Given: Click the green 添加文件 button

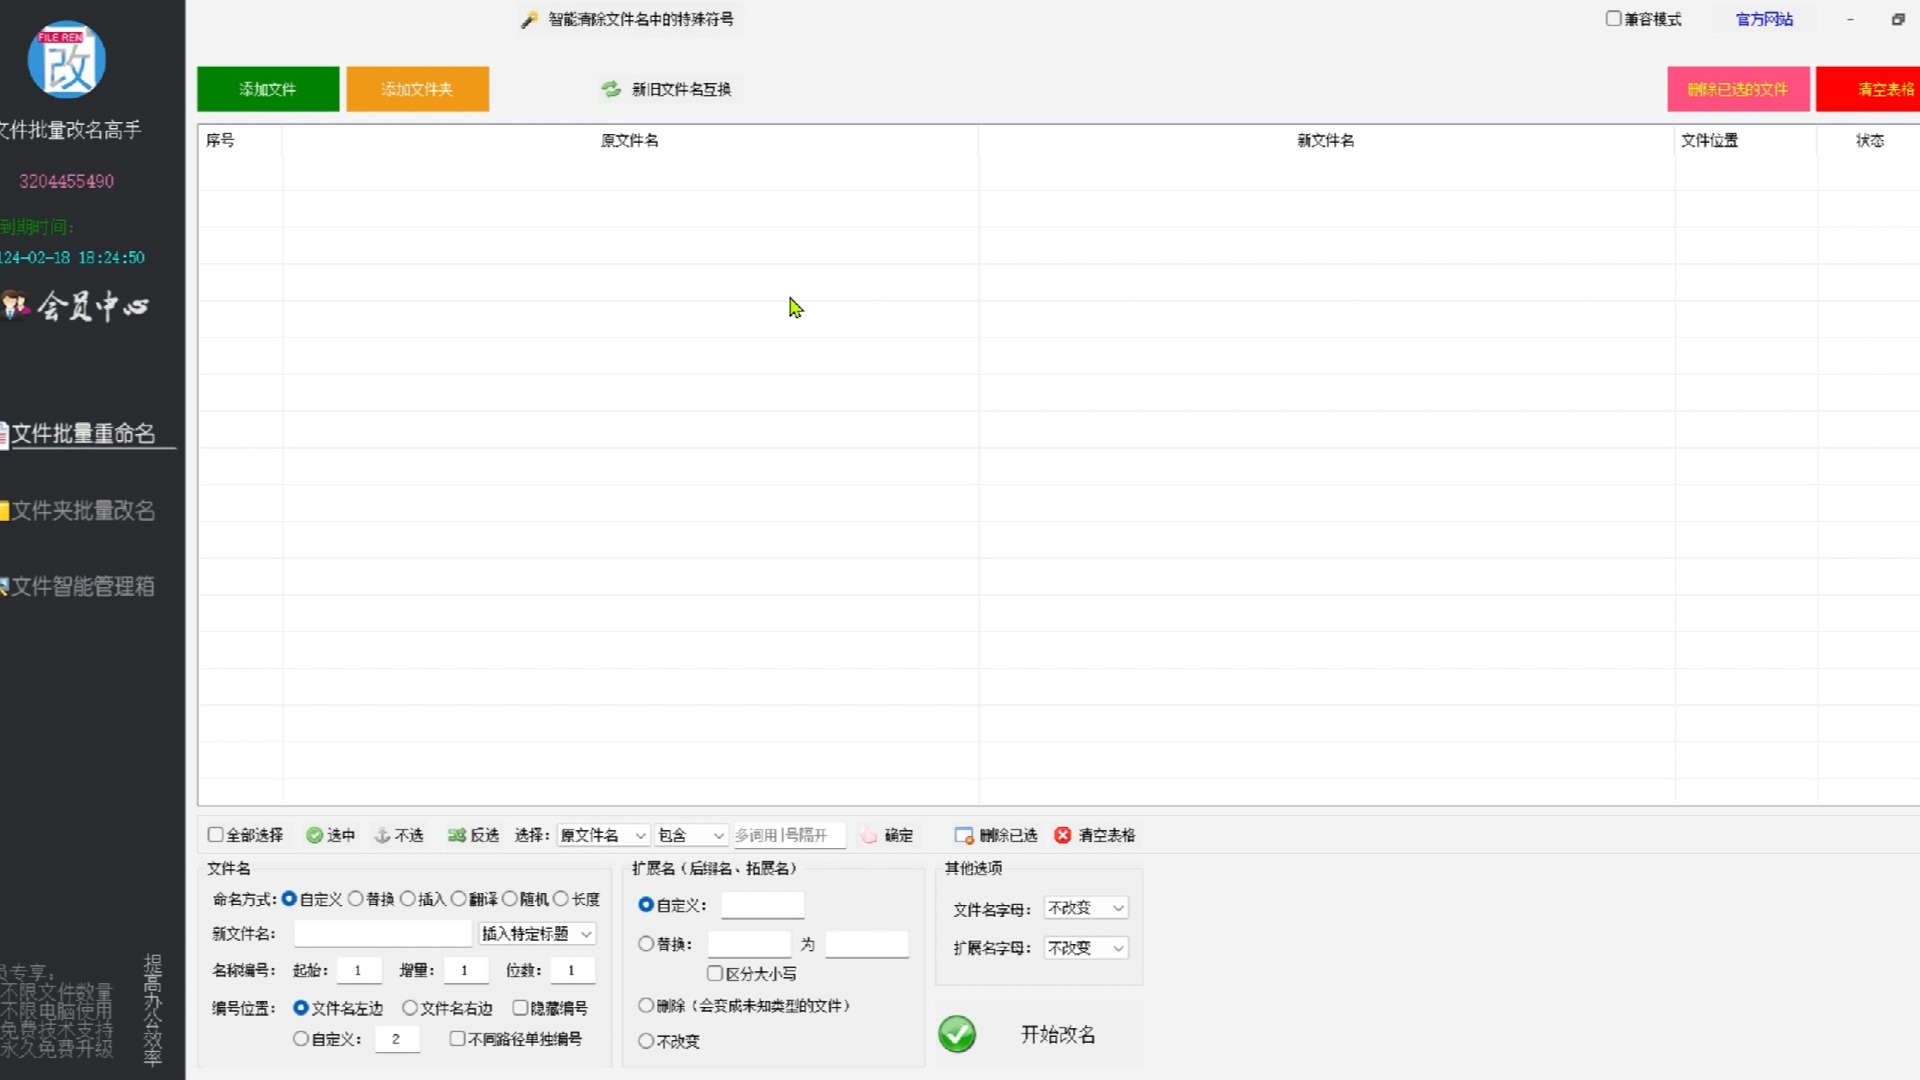Looking at the screenshot, I should 268,89.
